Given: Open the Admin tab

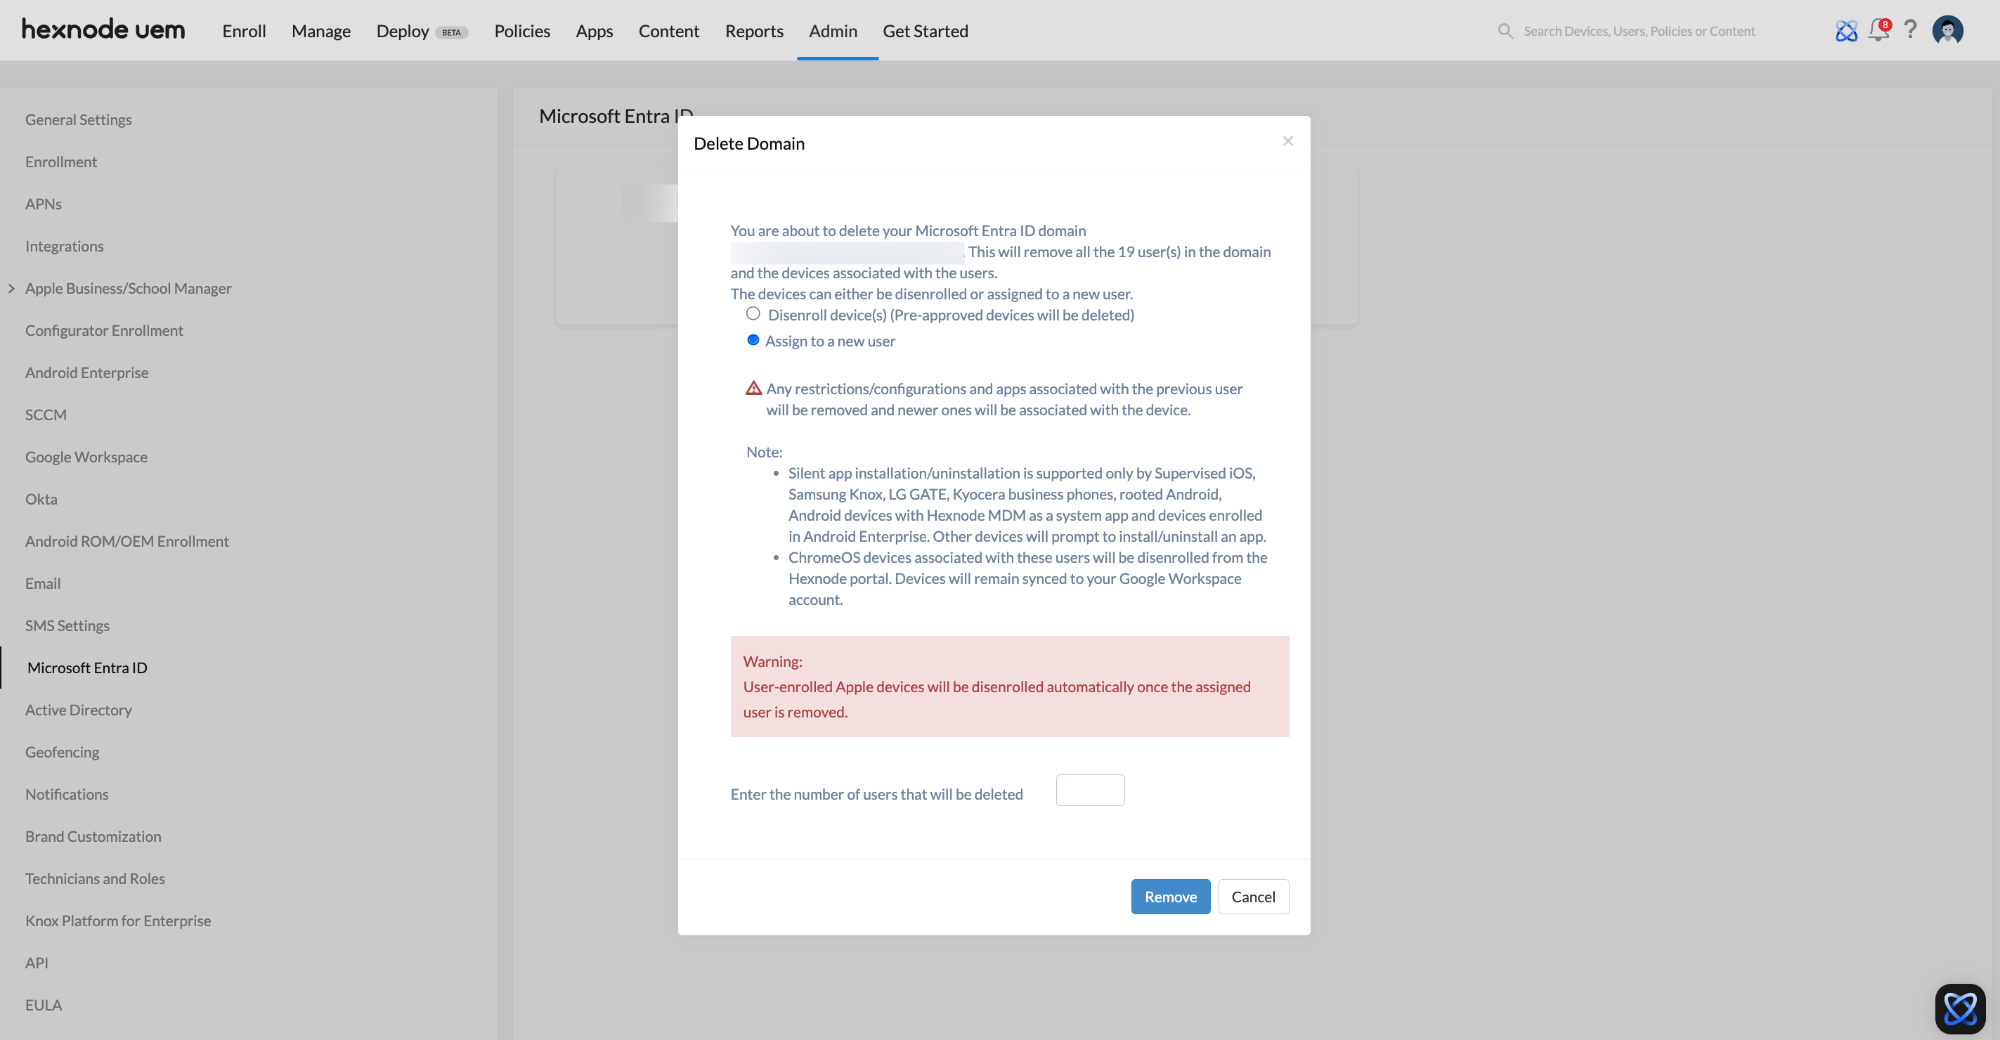Looking at the screenshot, I should tap(833, 31).
